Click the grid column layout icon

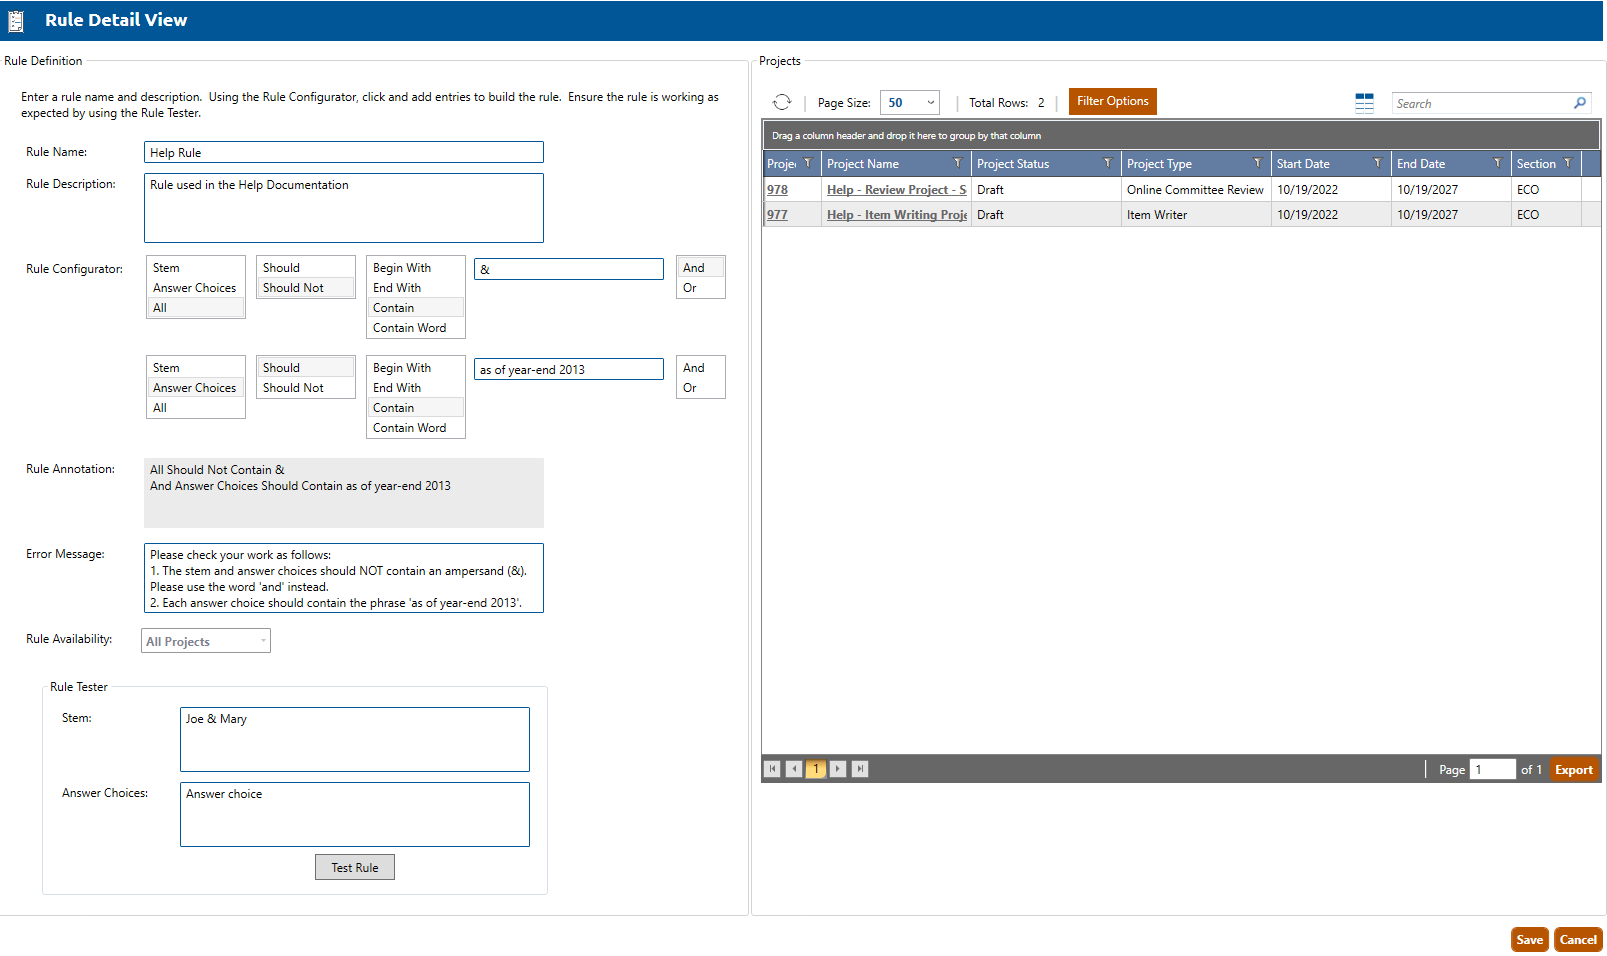point(1364,103)
